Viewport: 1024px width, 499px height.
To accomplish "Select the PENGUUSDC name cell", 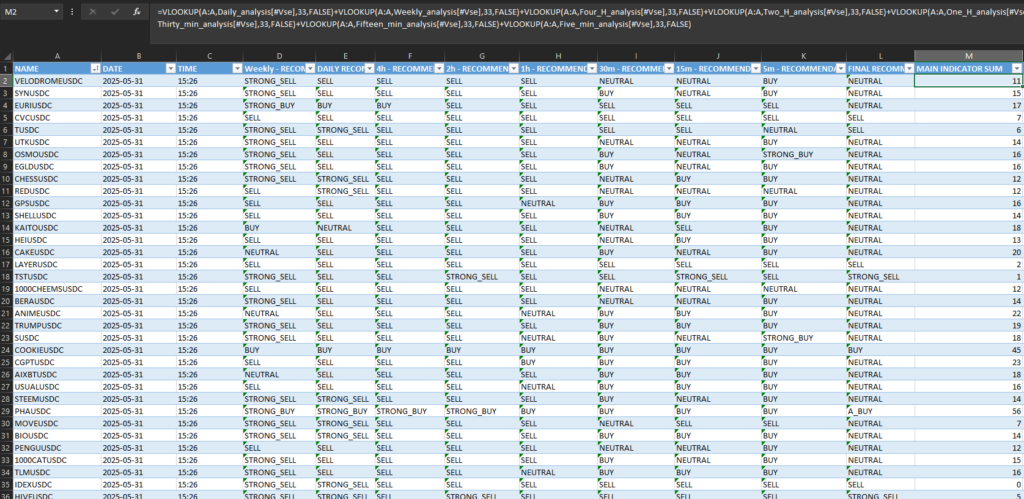I will (57, 448).
